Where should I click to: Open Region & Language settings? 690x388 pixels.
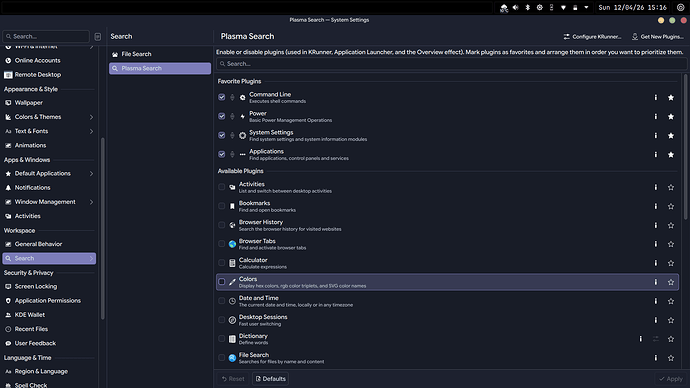49,372
